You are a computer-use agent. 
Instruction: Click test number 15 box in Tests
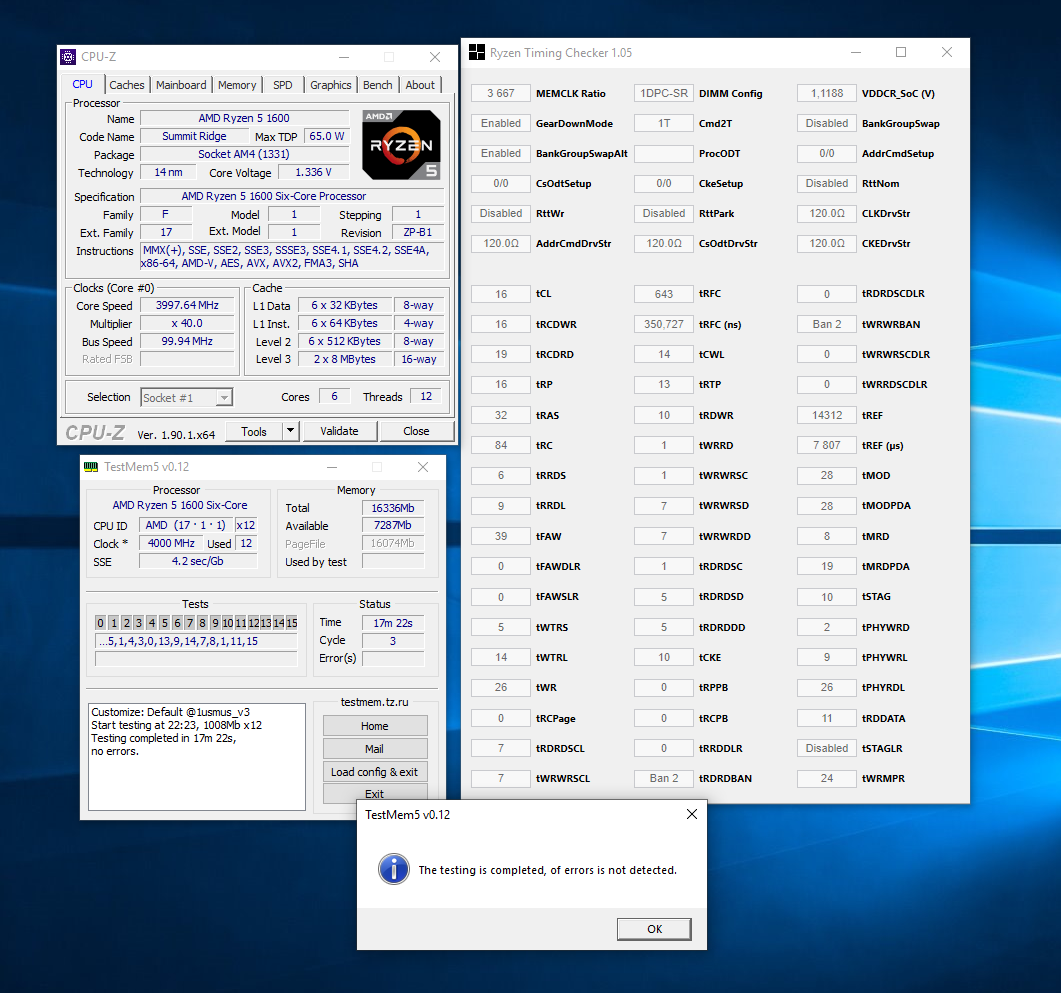pos(292,622)
